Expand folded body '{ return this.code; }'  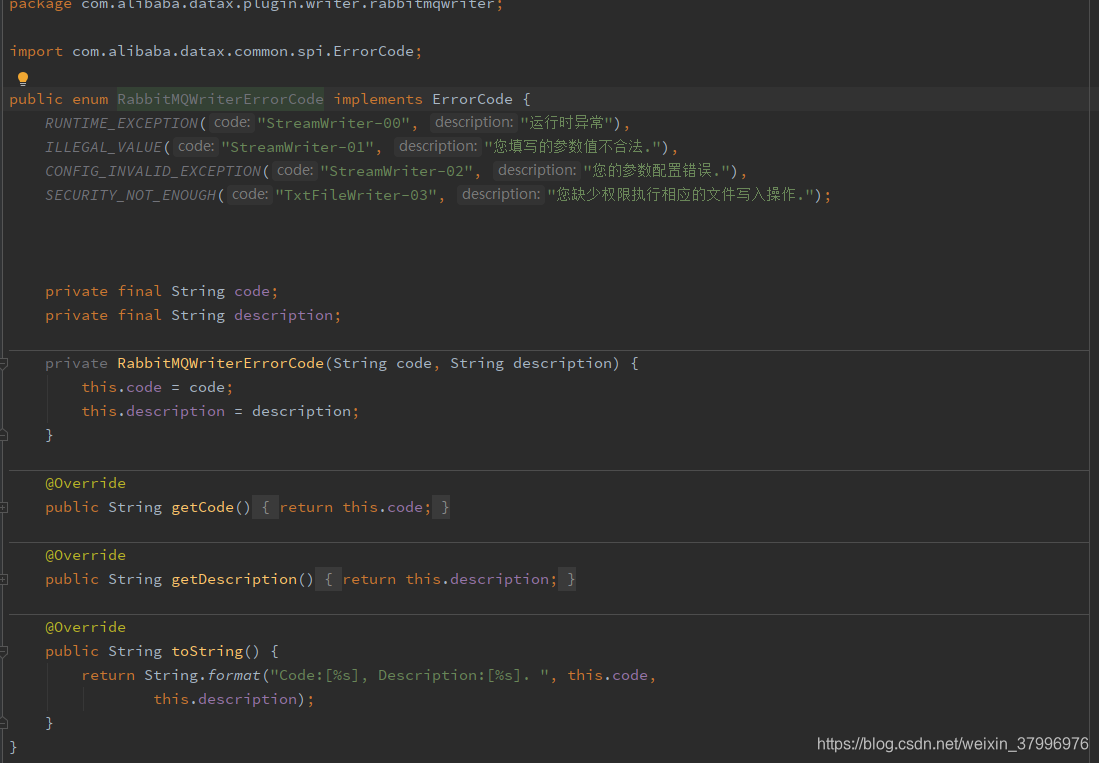tap(350, 507)
